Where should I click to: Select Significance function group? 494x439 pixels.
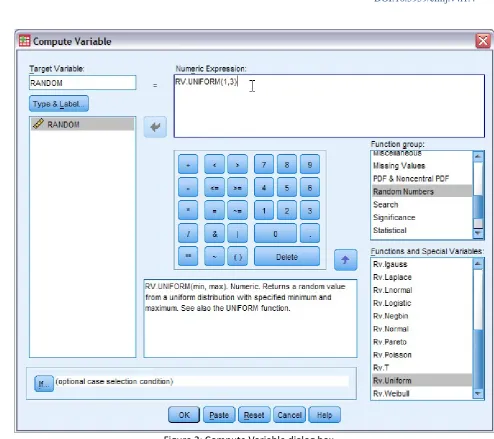(x=422, y=217)
